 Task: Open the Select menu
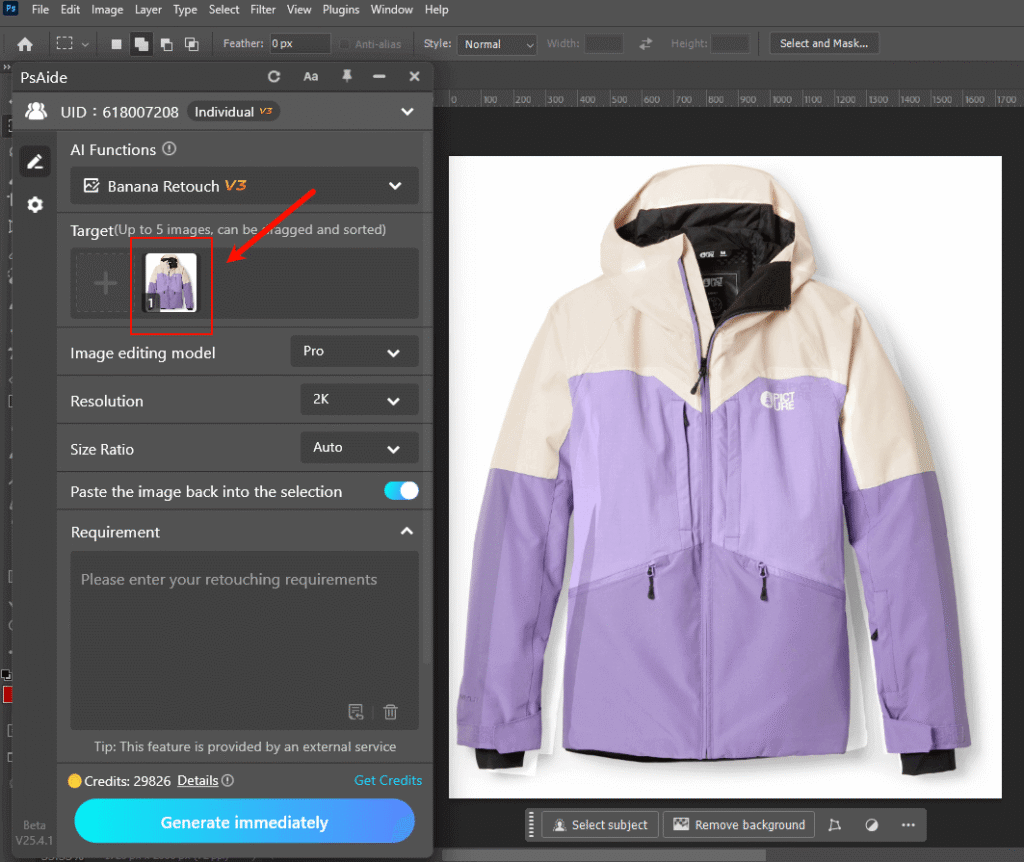click(x=224, y=9)
